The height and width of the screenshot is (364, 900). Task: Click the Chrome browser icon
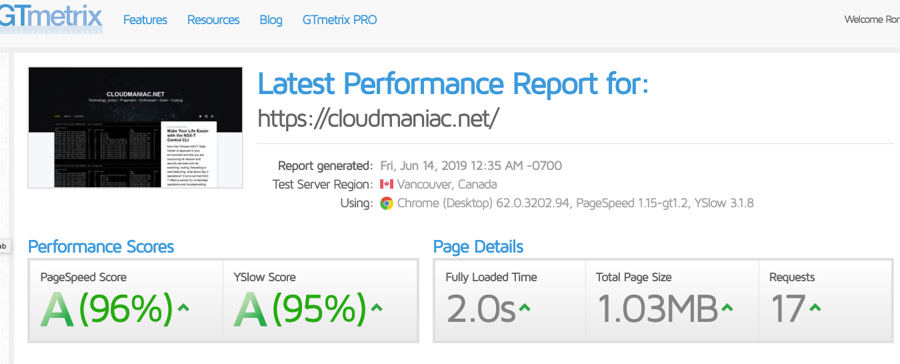point(386,203)
